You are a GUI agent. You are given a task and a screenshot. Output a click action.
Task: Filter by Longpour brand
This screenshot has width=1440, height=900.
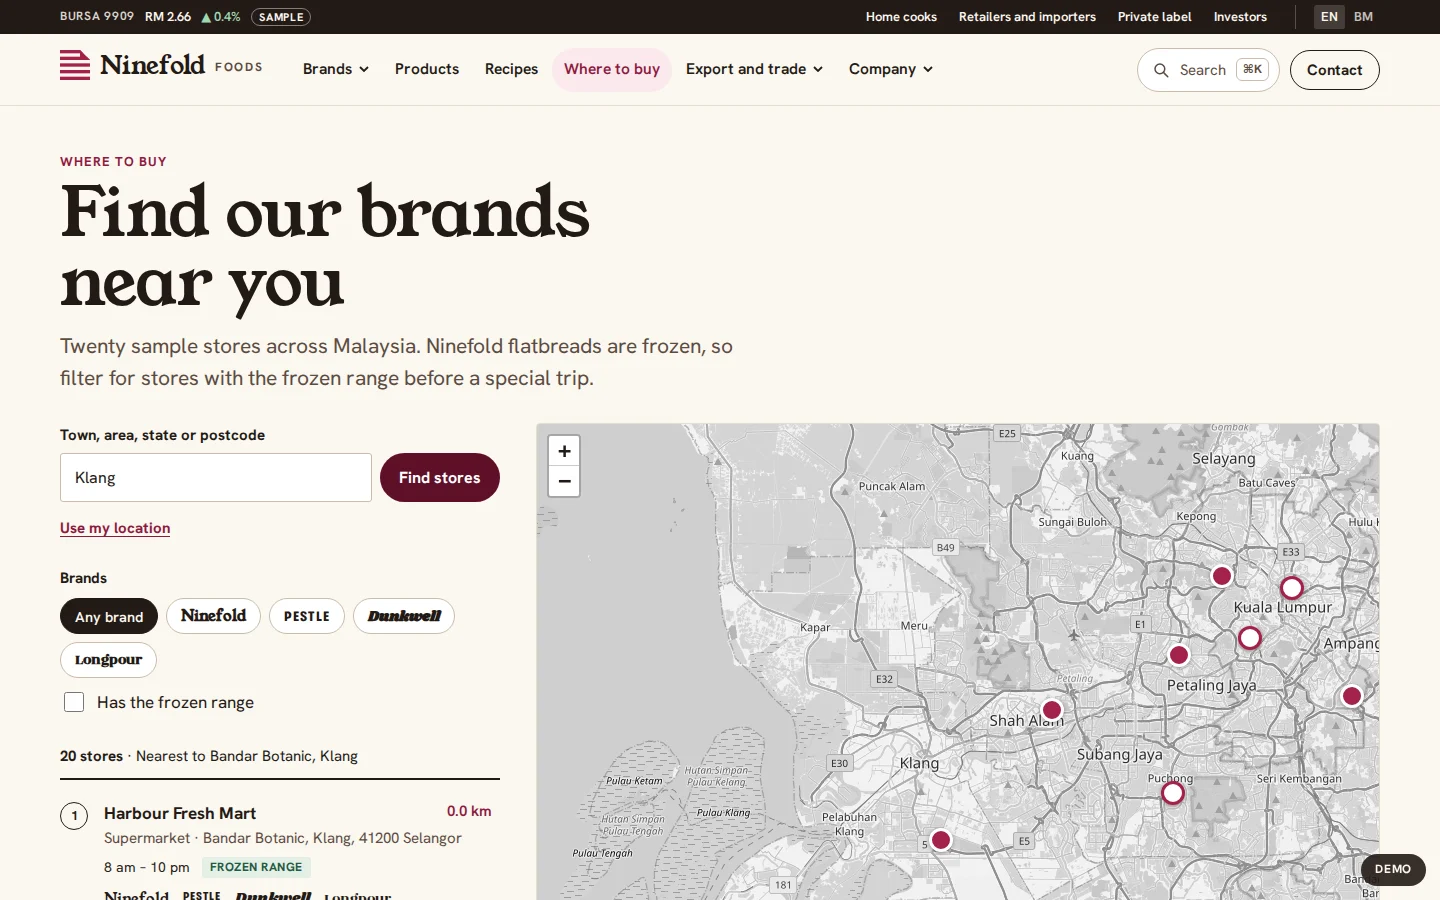pos(108,660)
